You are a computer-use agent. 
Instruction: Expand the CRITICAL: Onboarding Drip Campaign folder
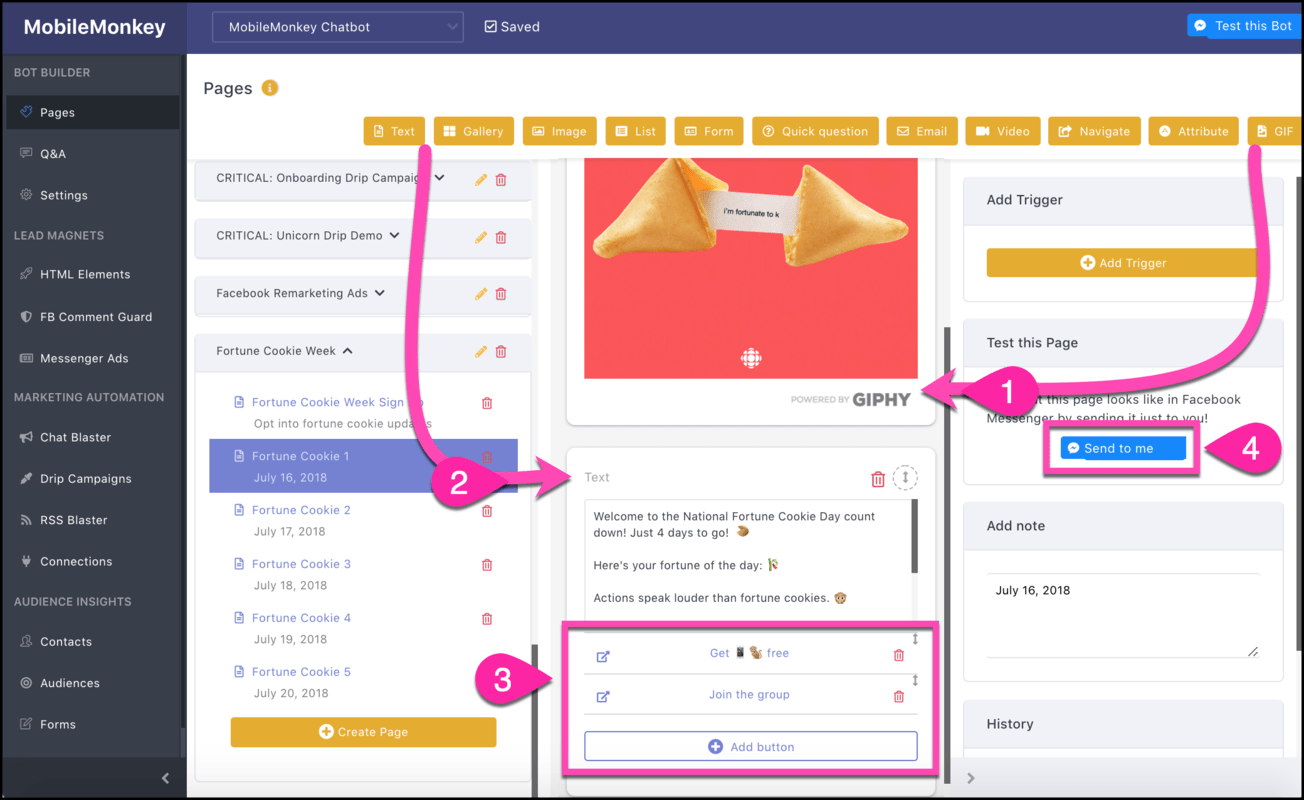[x=439, y=178]
